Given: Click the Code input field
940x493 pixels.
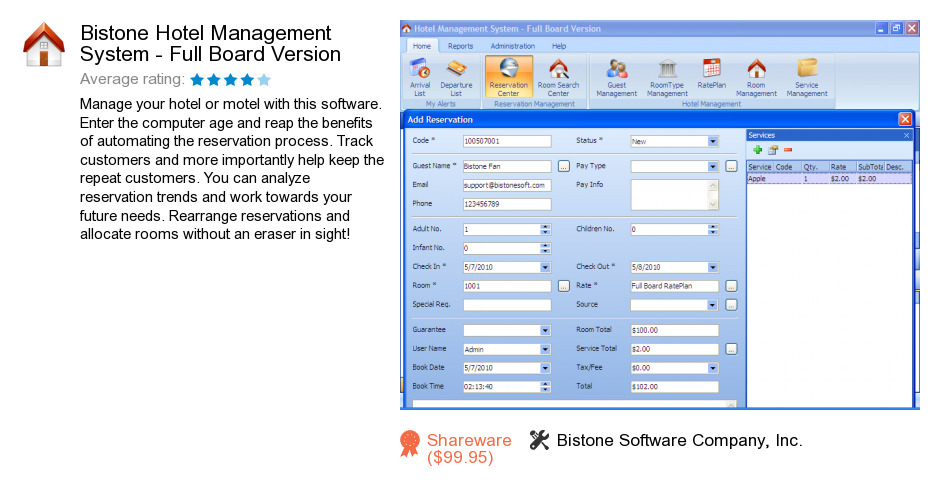Looking at the screenshot, I should pos(507,142).
